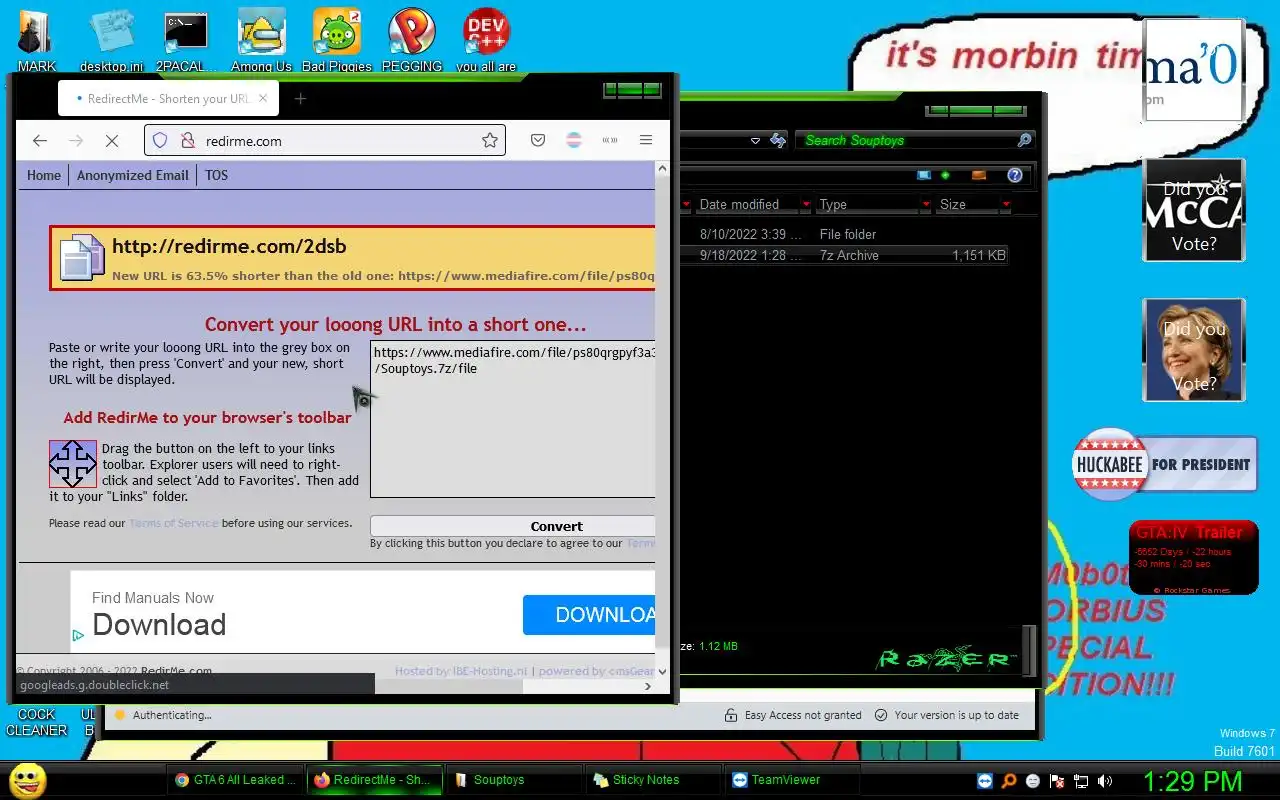
Task: Click the striped flag extension icon
Action: coord(574,141)
